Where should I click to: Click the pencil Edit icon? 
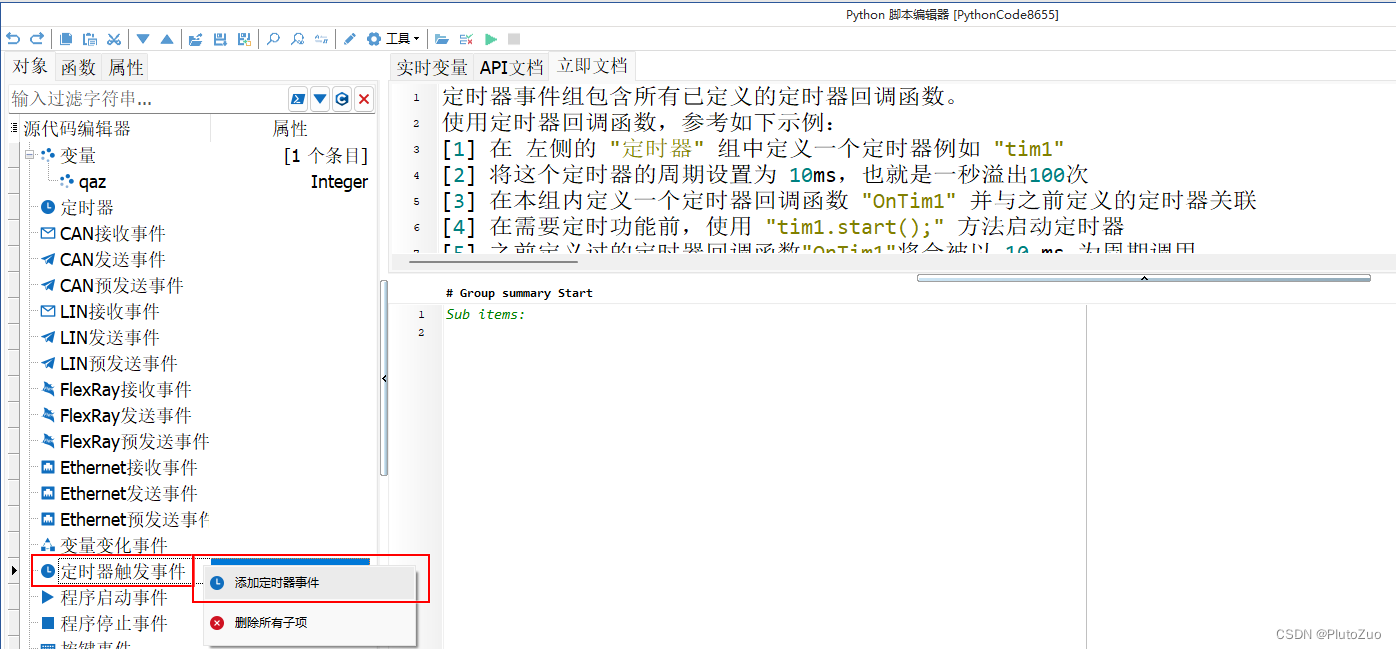point(349,38)
